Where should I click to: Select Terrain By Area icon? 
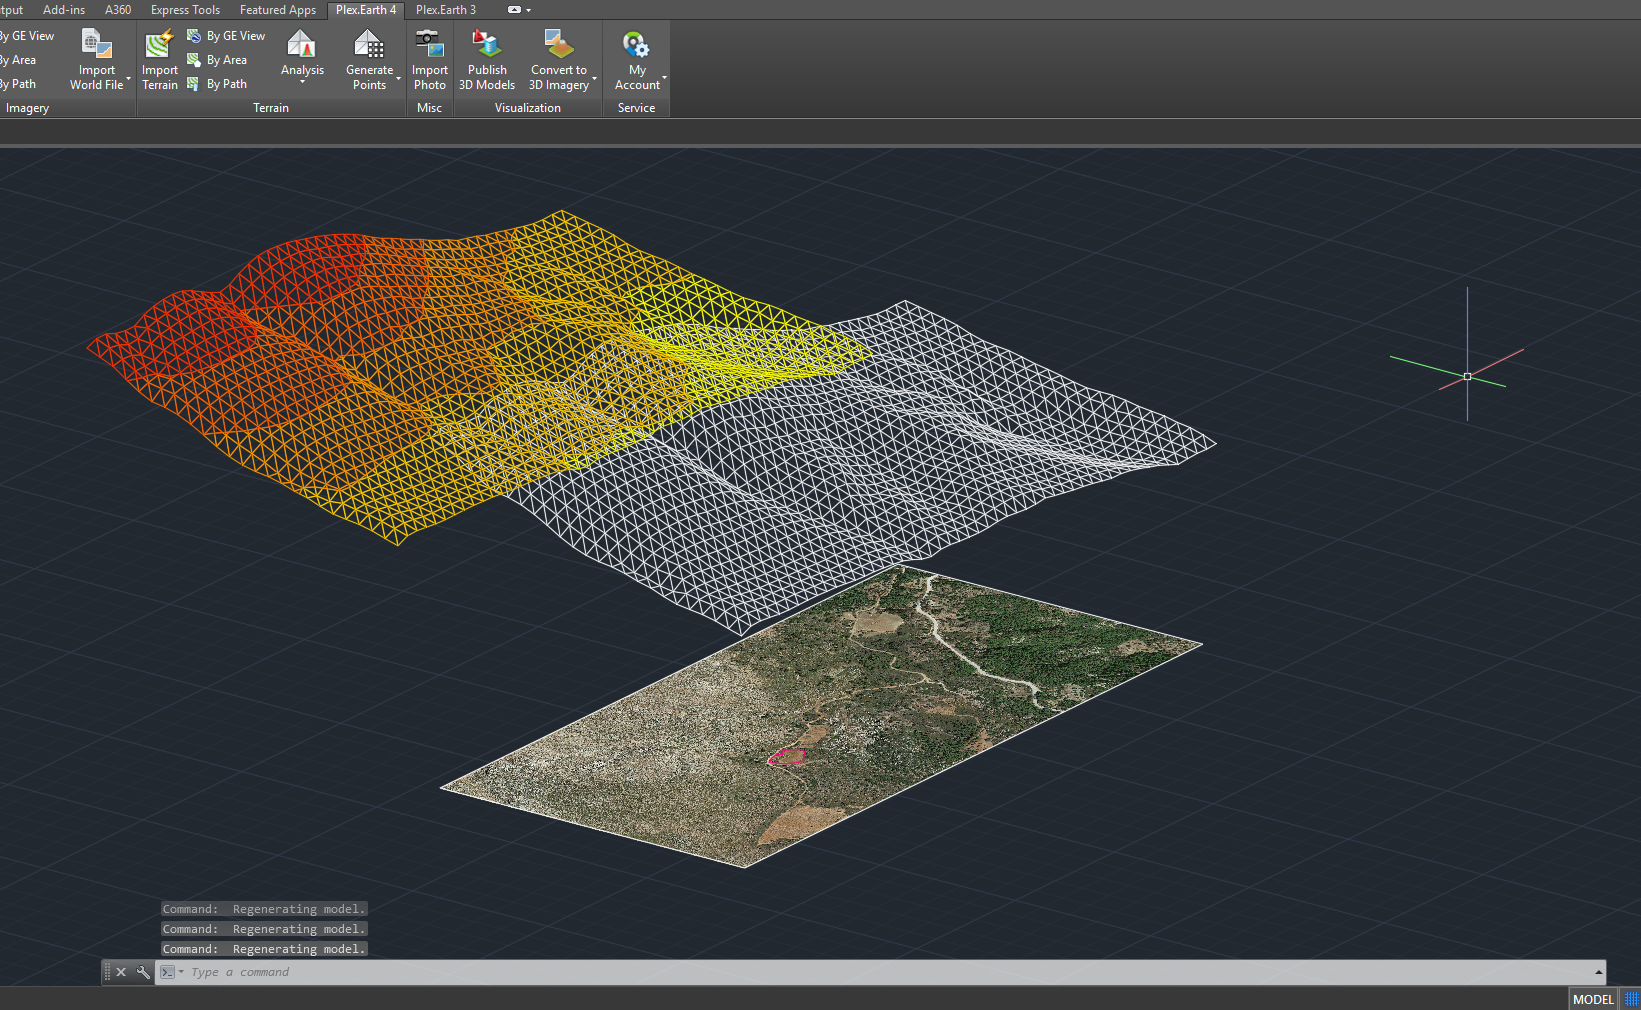(194, 60)
